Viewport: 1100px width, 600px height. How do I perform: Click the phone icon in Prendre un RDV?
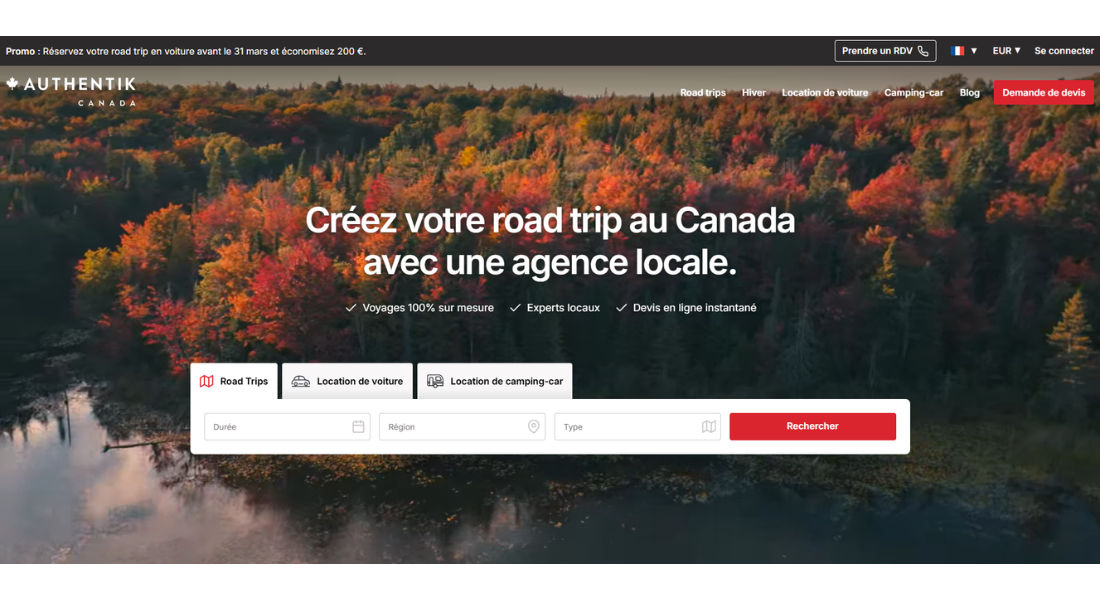click(x=923, y=51)
